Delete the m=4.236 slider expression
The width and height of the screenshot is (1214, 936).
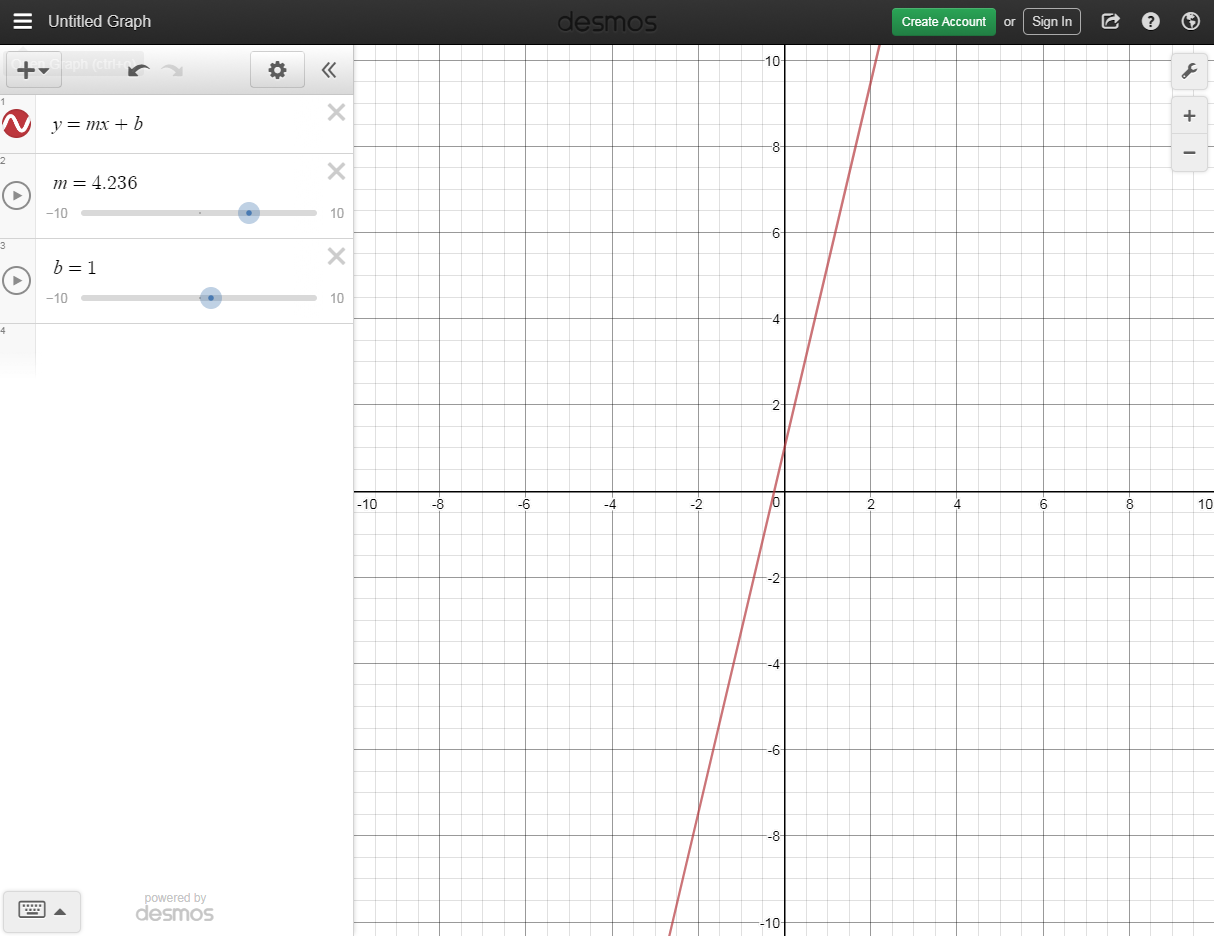click(336, 171)
